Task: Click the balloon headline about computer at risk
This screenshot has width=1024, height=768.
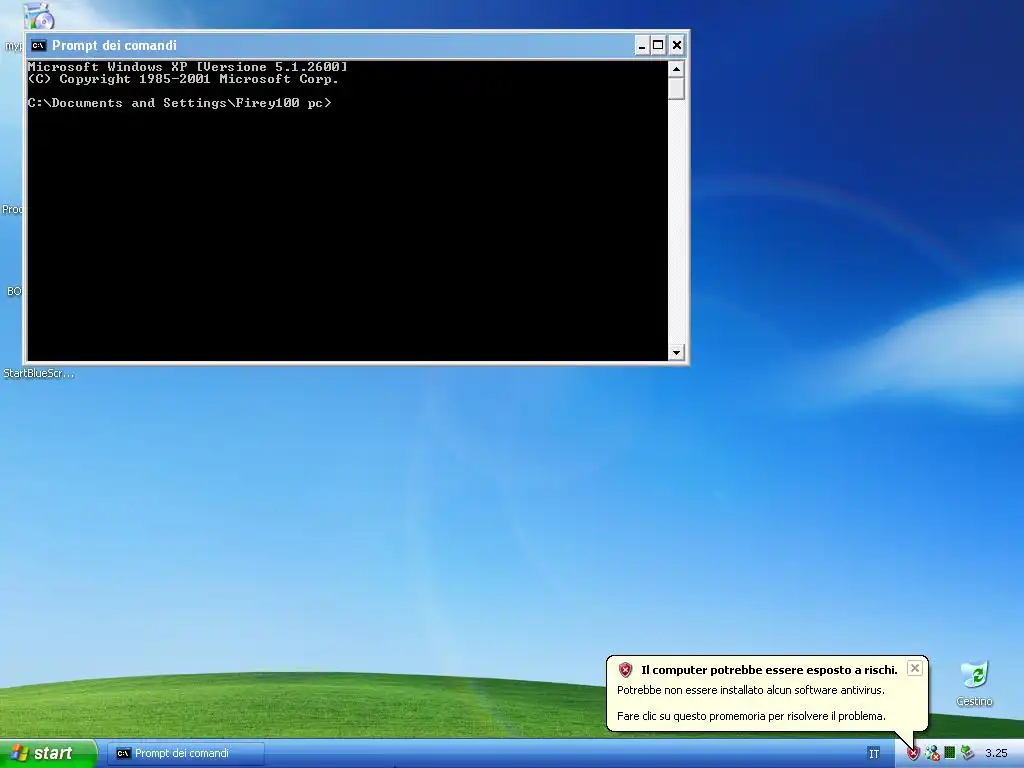Action: click(x=769, y=670)
